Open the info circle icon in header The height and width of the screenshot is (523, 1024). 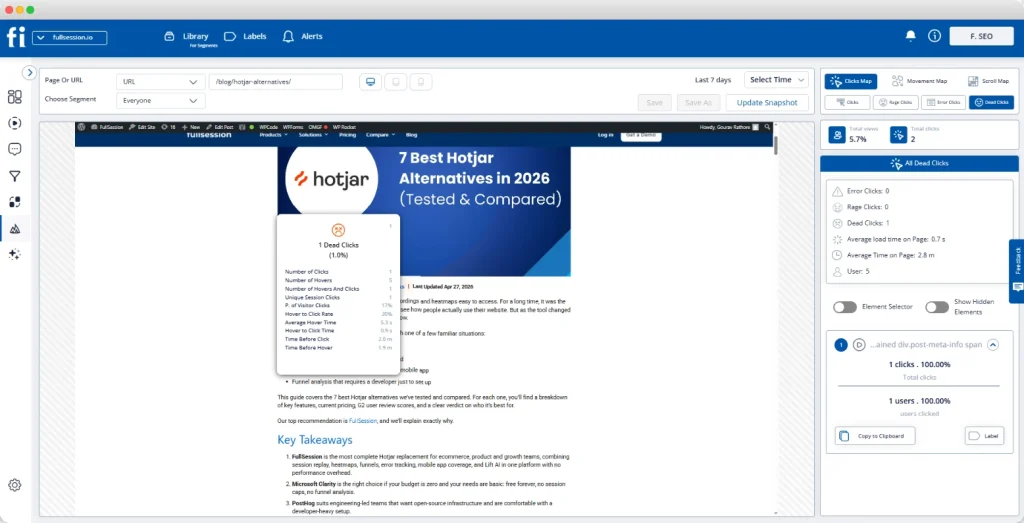(935, 36)
